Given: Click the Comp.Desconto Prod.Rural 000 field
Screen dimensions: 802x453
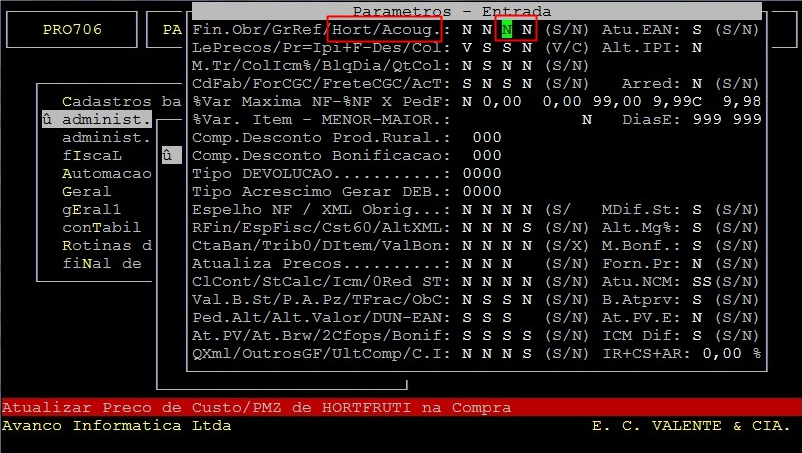Looking at the screenshot, I should pyautogui.click(x=486, y=137).
